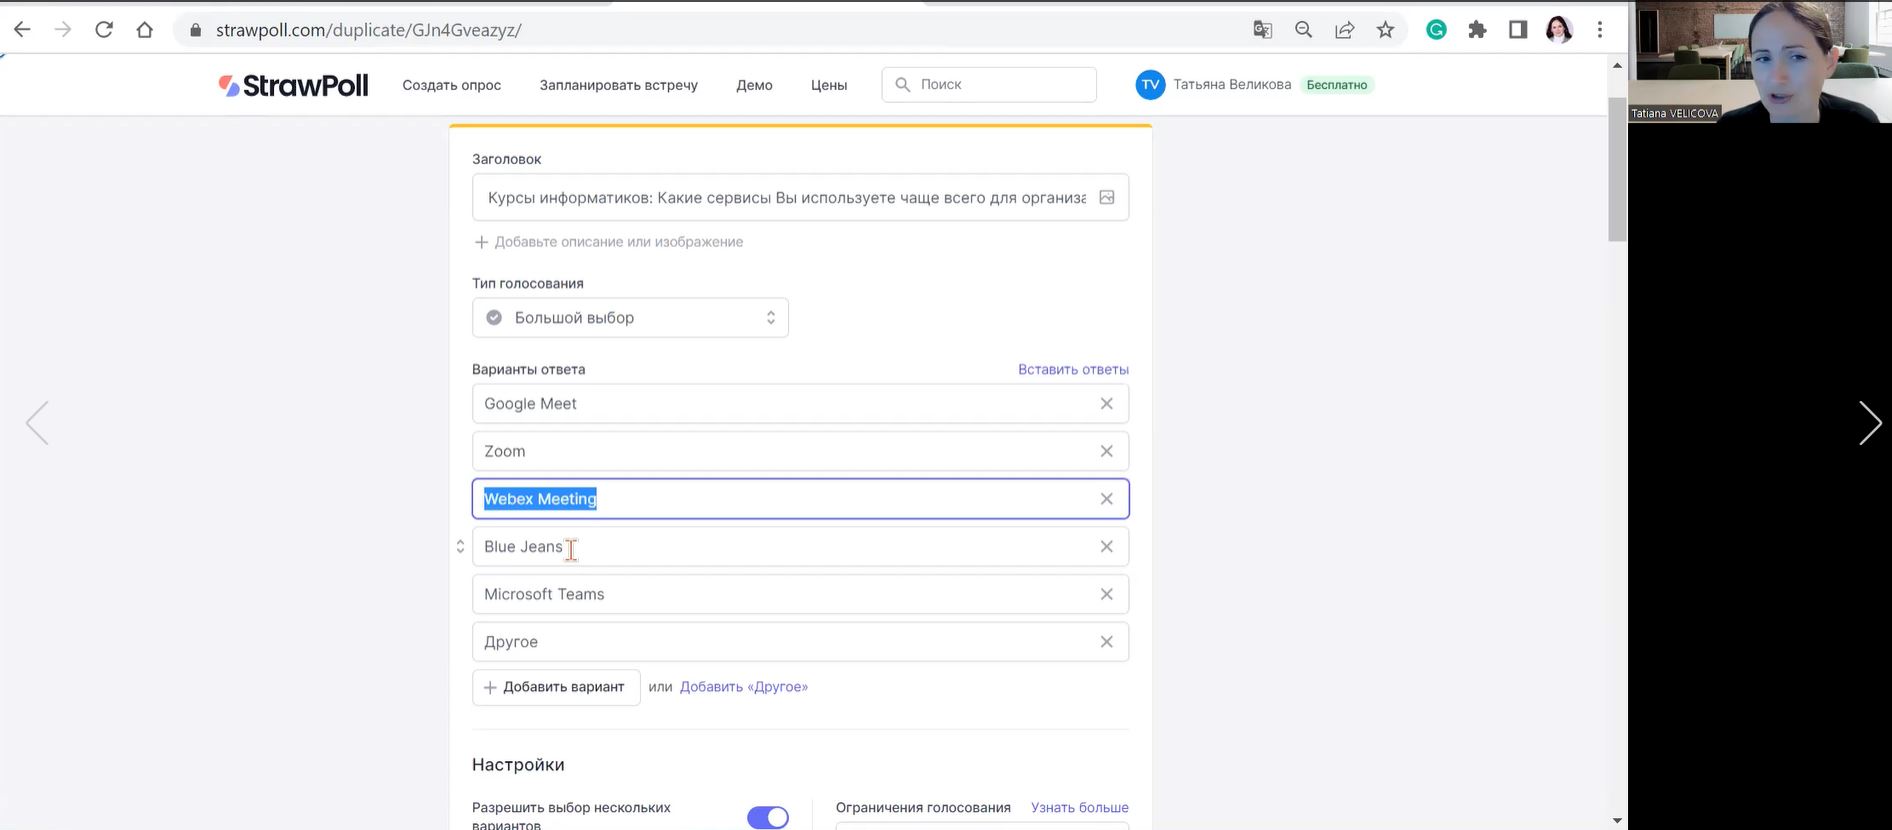
Task: Open the voting type dropdown
Action: pyautogui.click(x=630, y=318)
